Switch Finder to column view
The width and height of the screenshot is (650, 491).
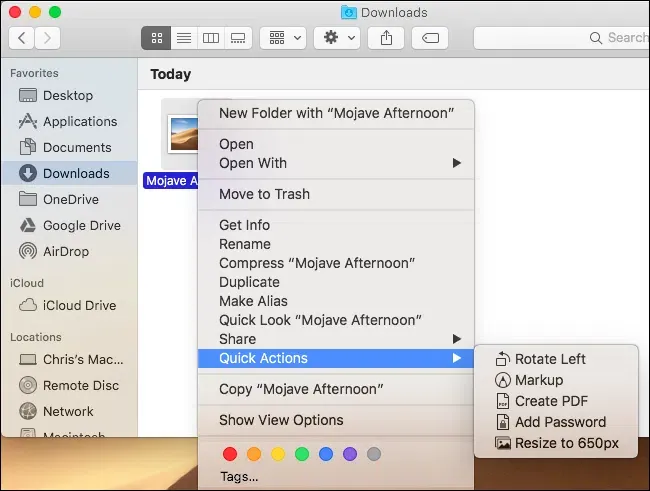coord(211,38)
